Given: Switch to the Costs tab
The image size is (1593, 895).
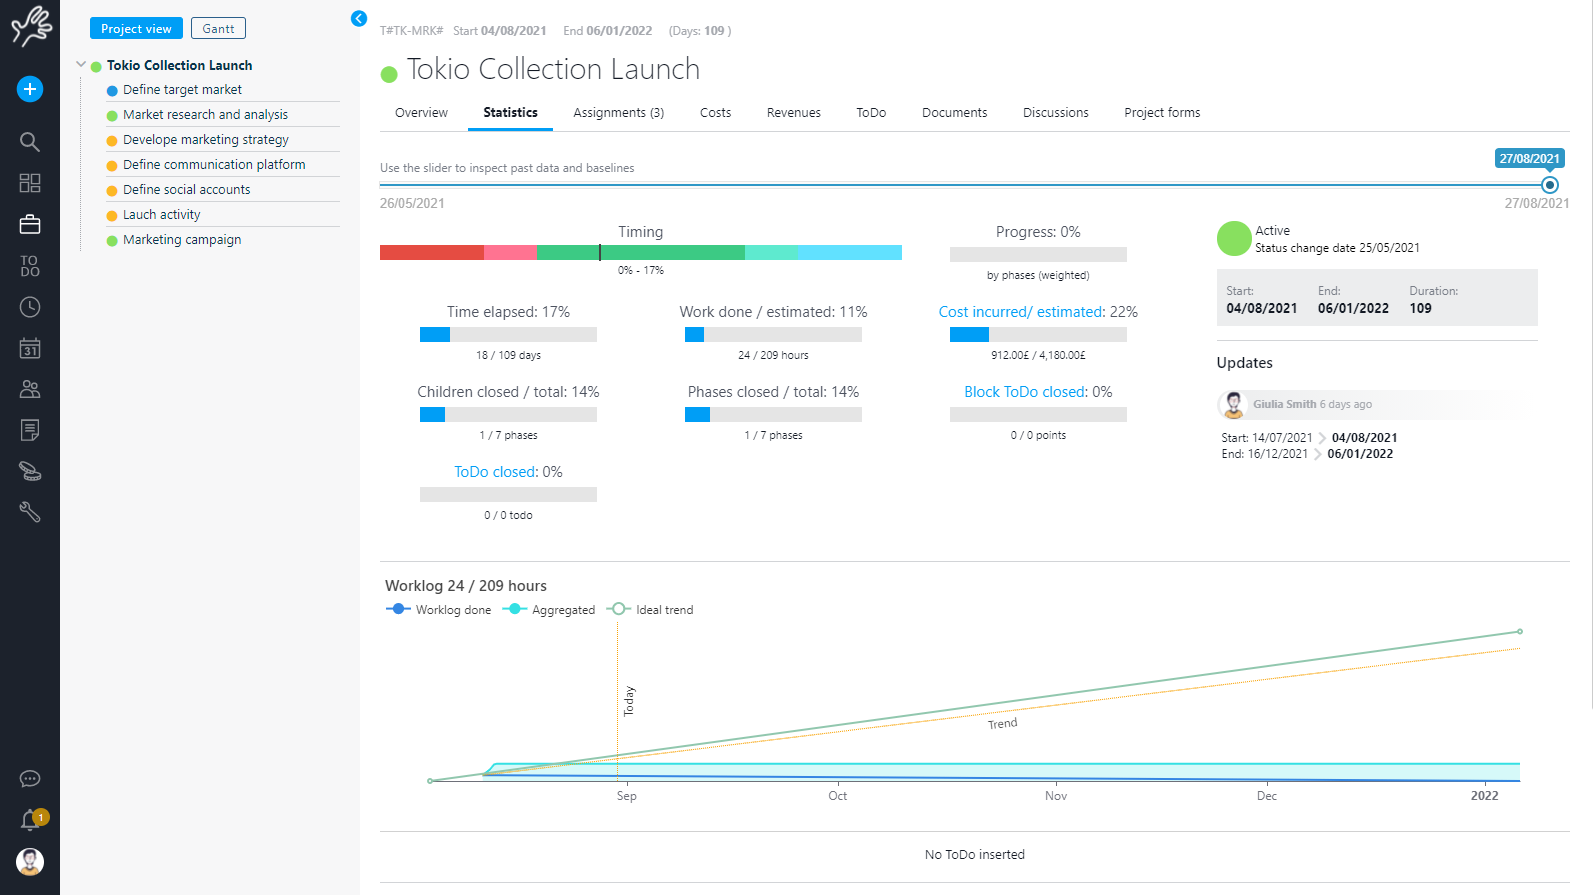Looking at the screenshot, I should [715, 113].
